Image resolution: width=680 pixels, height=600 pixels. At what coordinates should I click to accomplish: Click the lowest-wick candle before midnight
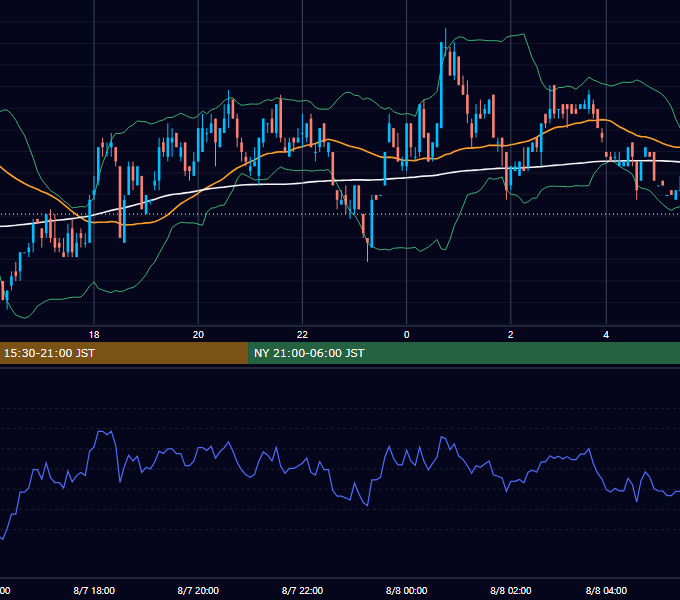(367, 249)
